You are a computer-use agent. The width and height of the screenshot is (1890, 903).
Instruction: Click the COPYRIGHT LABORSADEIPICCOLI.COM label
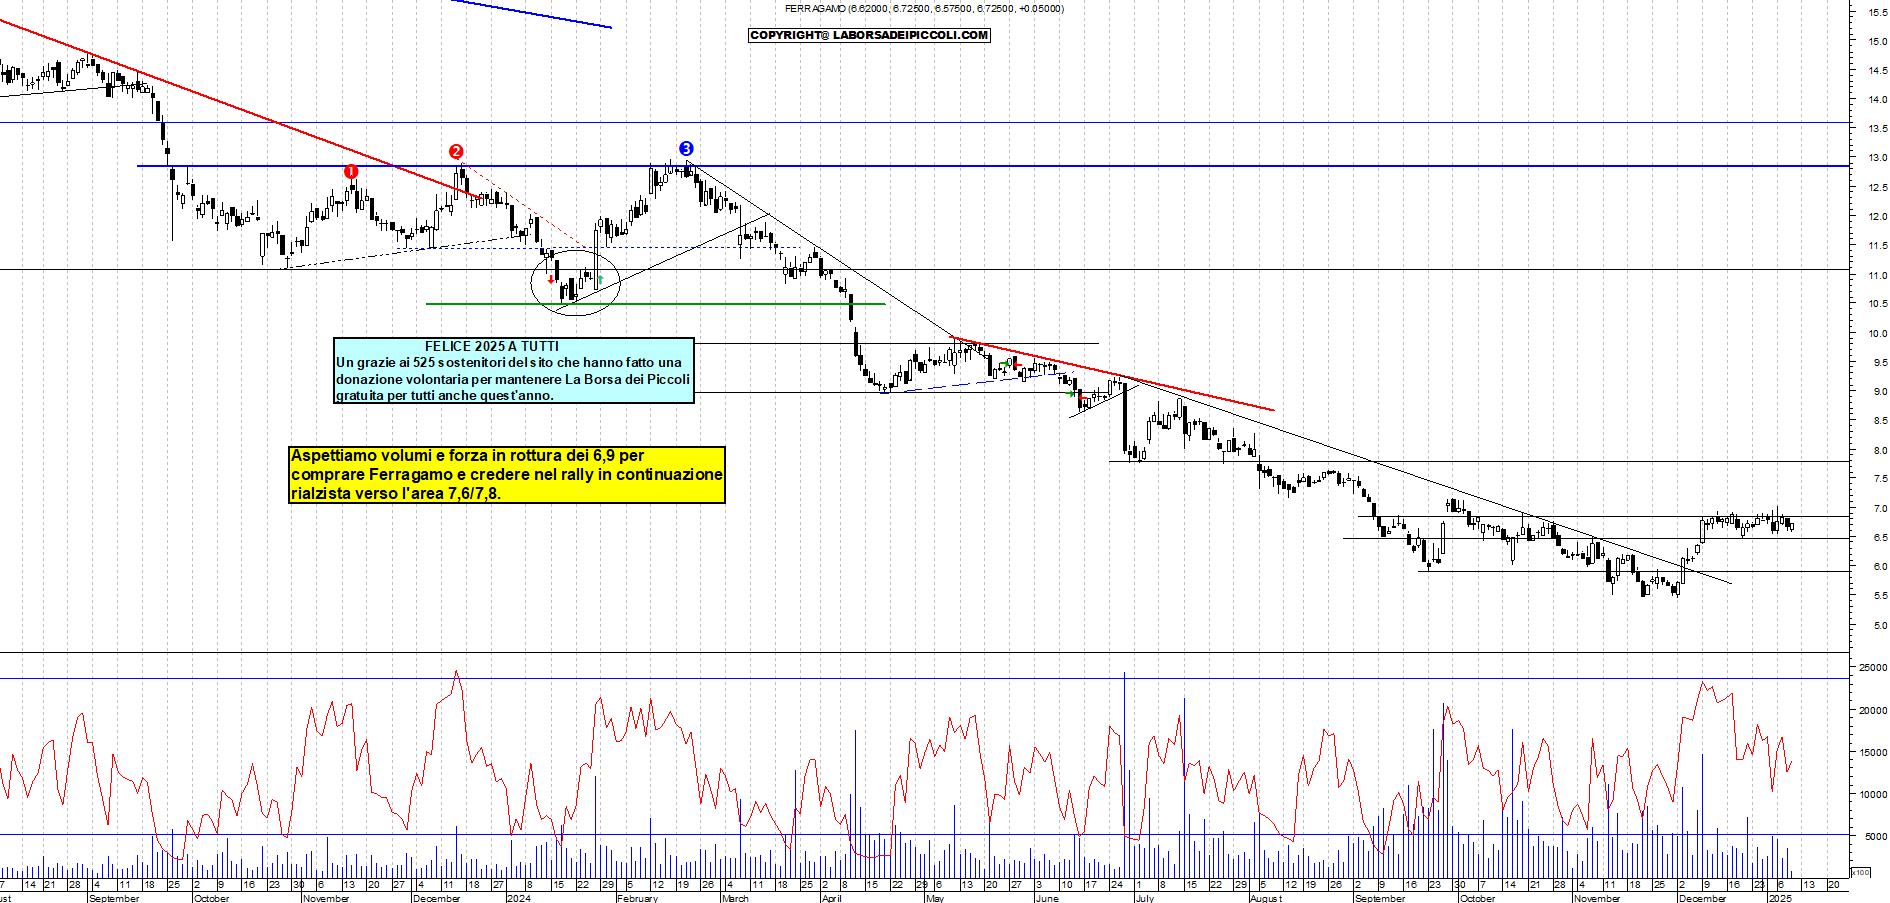click(869, 35)
